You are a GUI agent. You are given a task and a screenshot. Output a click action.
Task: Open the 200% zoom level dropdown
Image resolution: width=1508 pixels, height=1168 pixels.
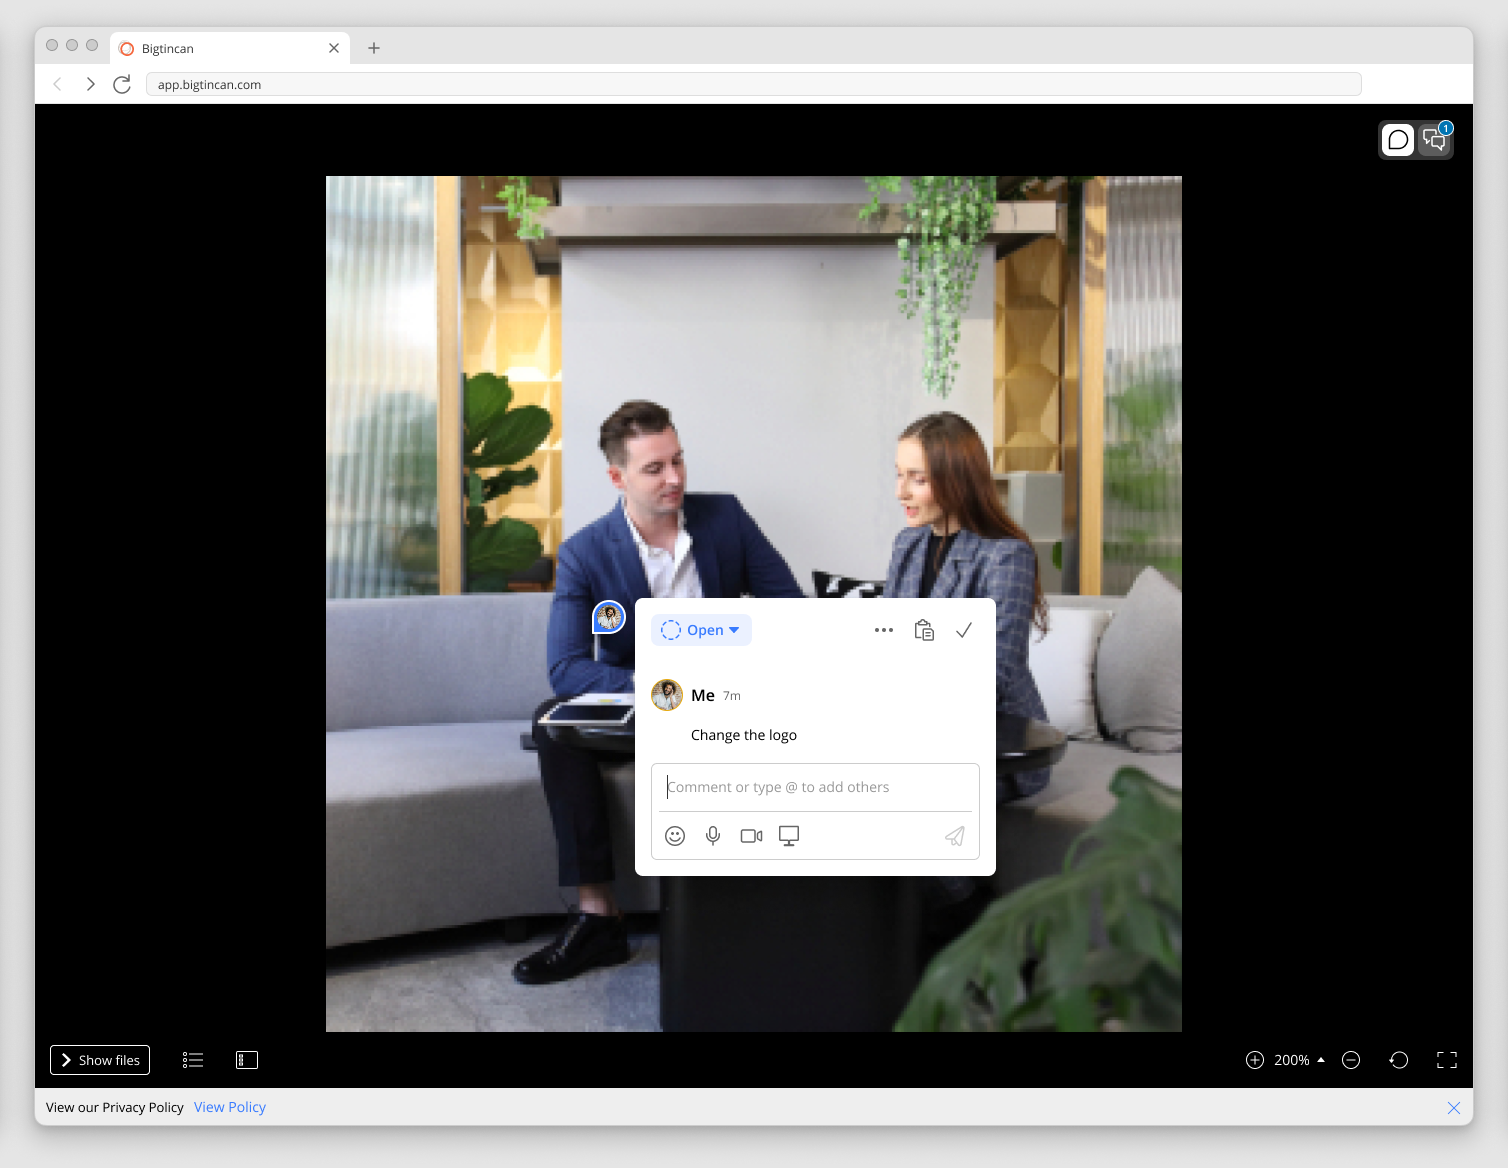(1299, 1060)
